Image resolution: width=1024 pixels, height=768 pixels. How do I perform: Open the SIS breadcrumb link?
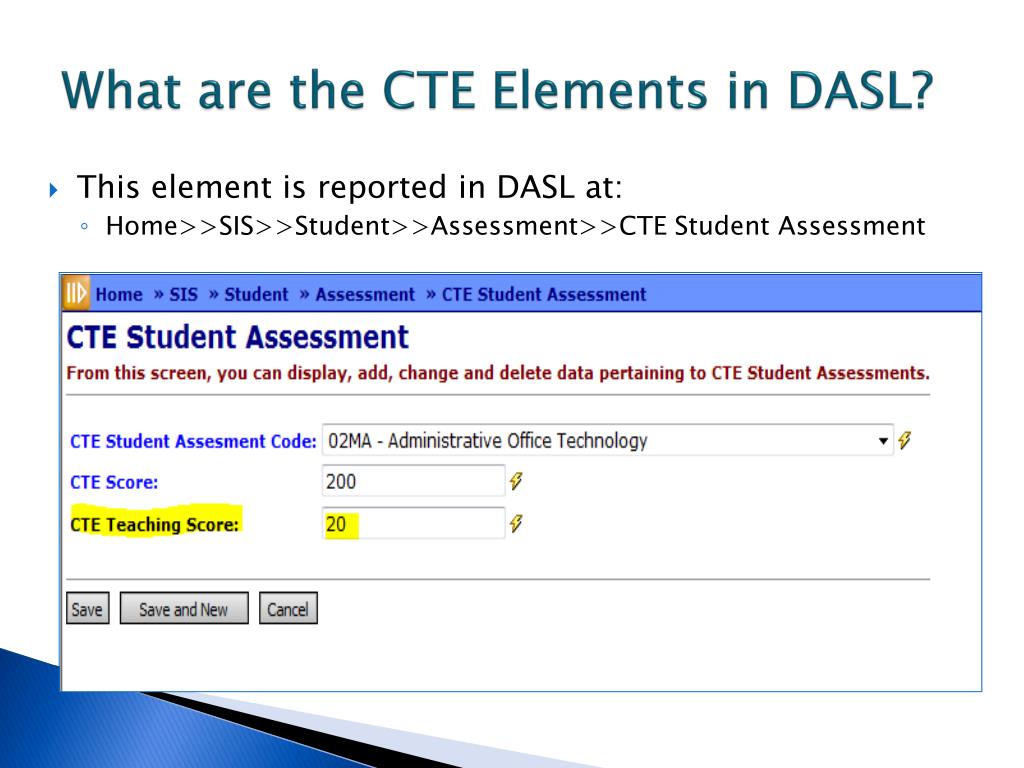(184, 295)
